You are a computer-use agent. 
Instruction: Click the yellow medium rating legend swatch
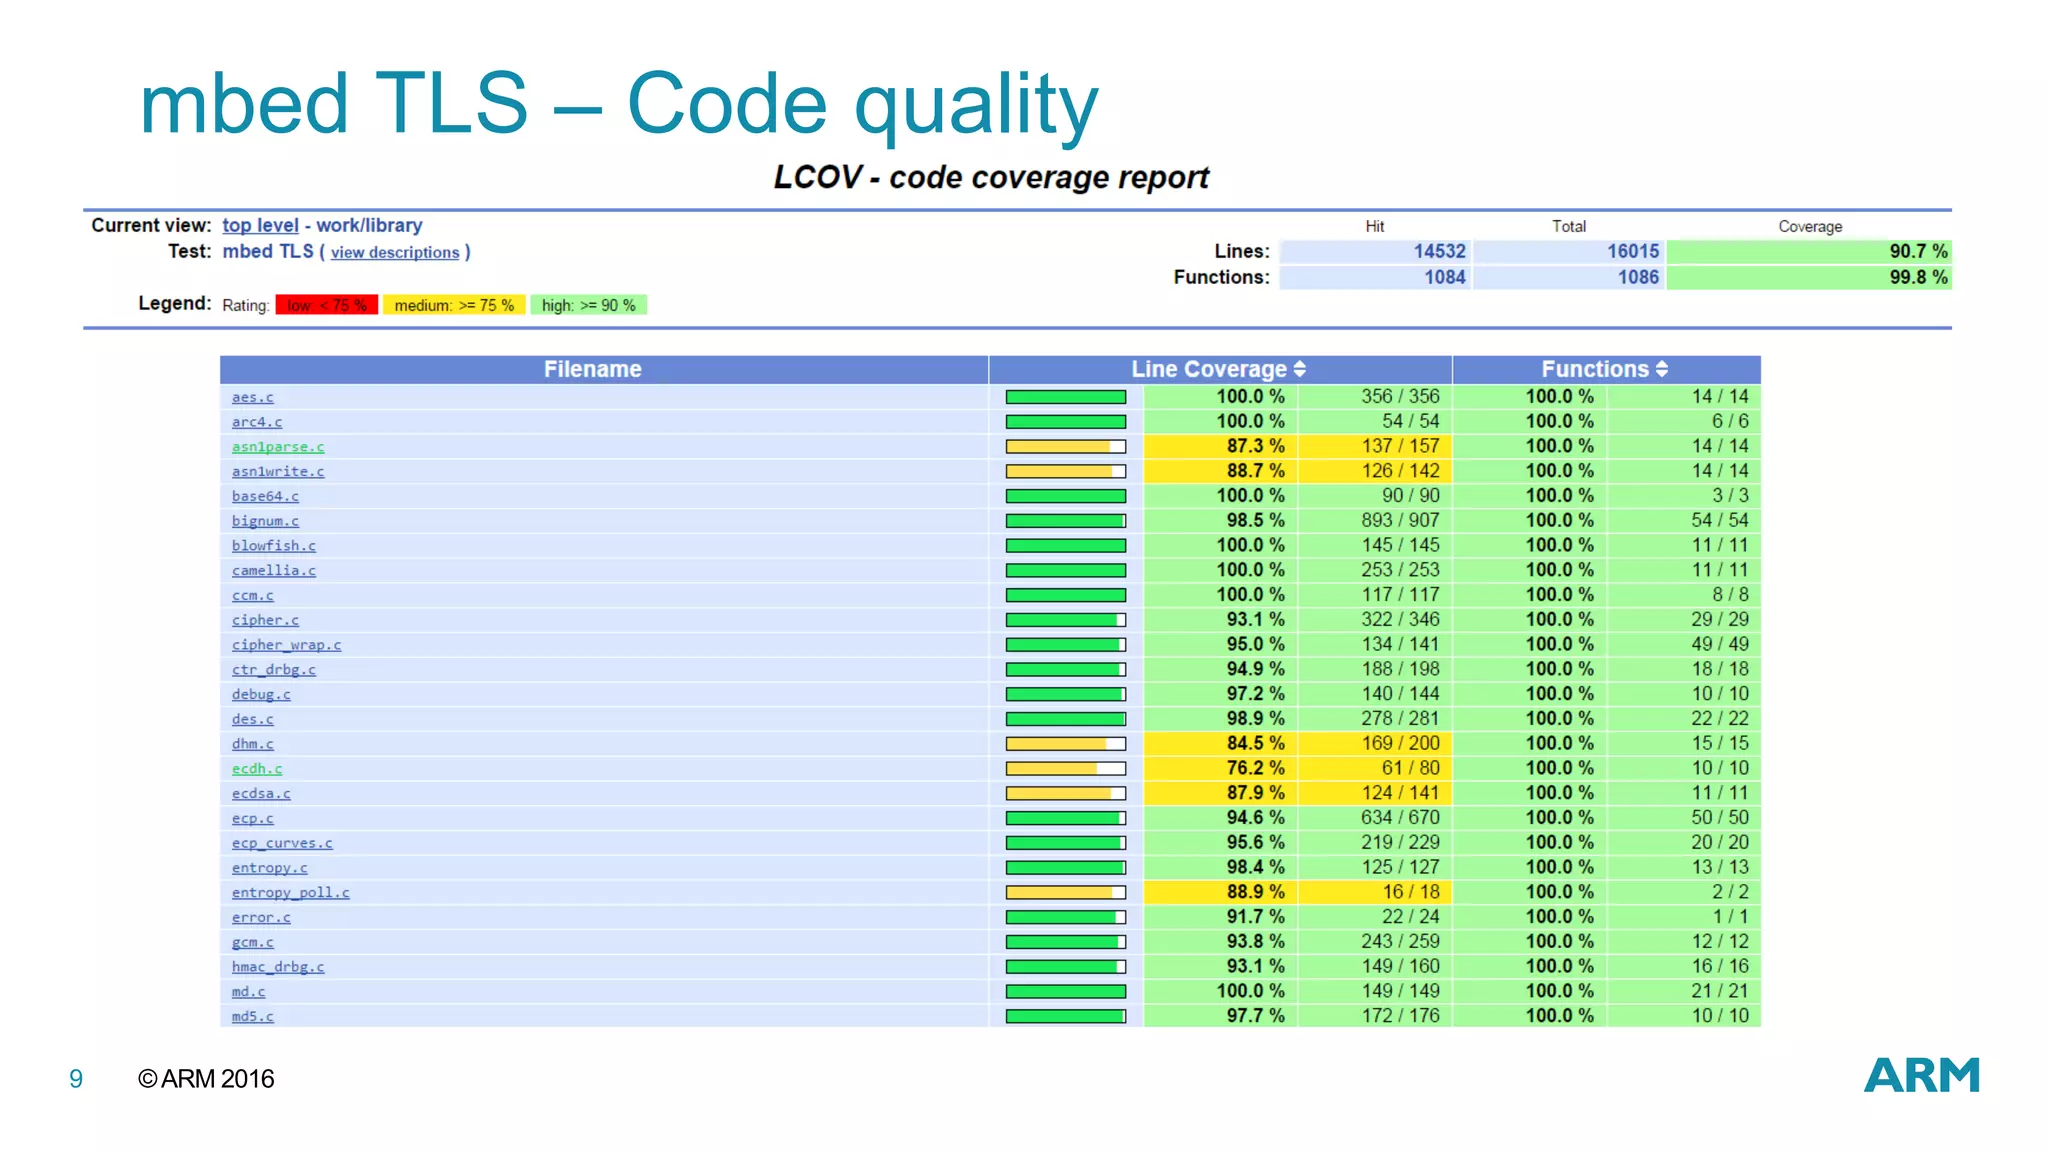454,305
